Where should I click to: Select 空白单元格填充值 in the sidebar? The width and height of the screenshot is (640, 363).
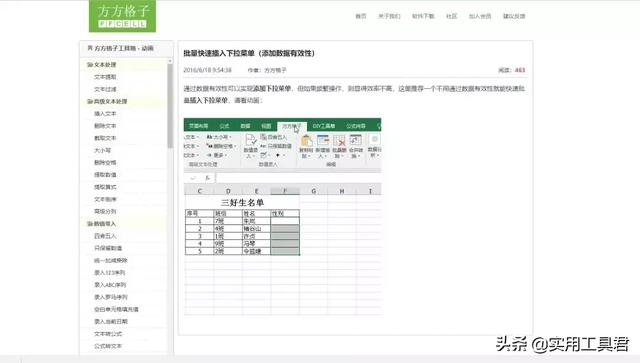click(x=116, y=310)
